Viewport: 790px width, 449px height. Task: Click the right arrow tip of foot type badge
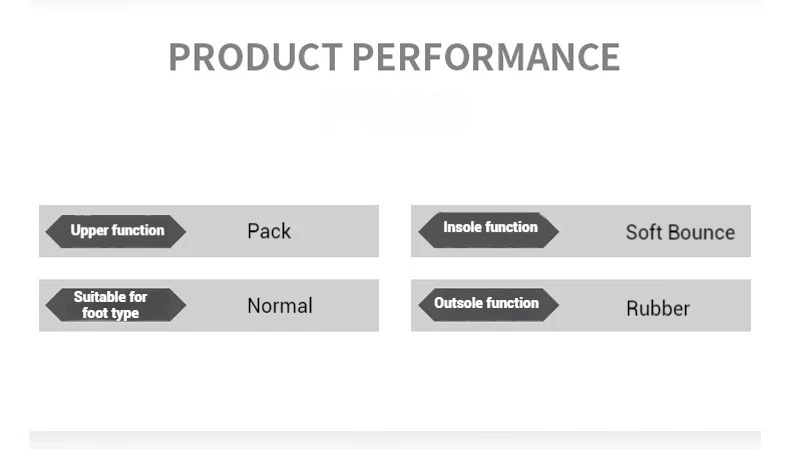pos(182,305)
